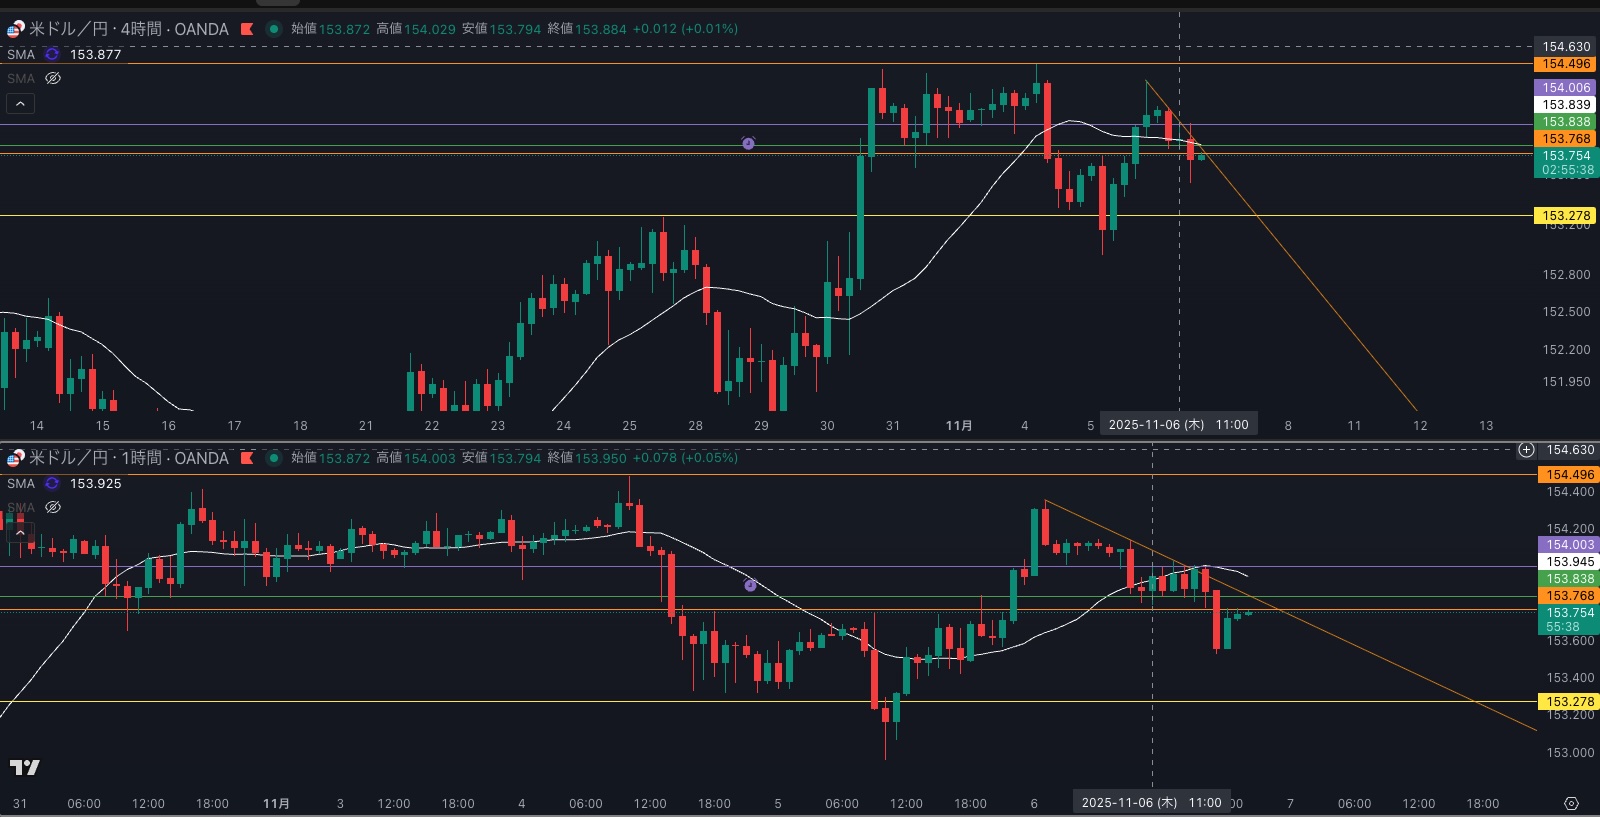Click the 2025-11-06 (木) 11:00 date label on the 1時間 time axis

click(1151, 803)
